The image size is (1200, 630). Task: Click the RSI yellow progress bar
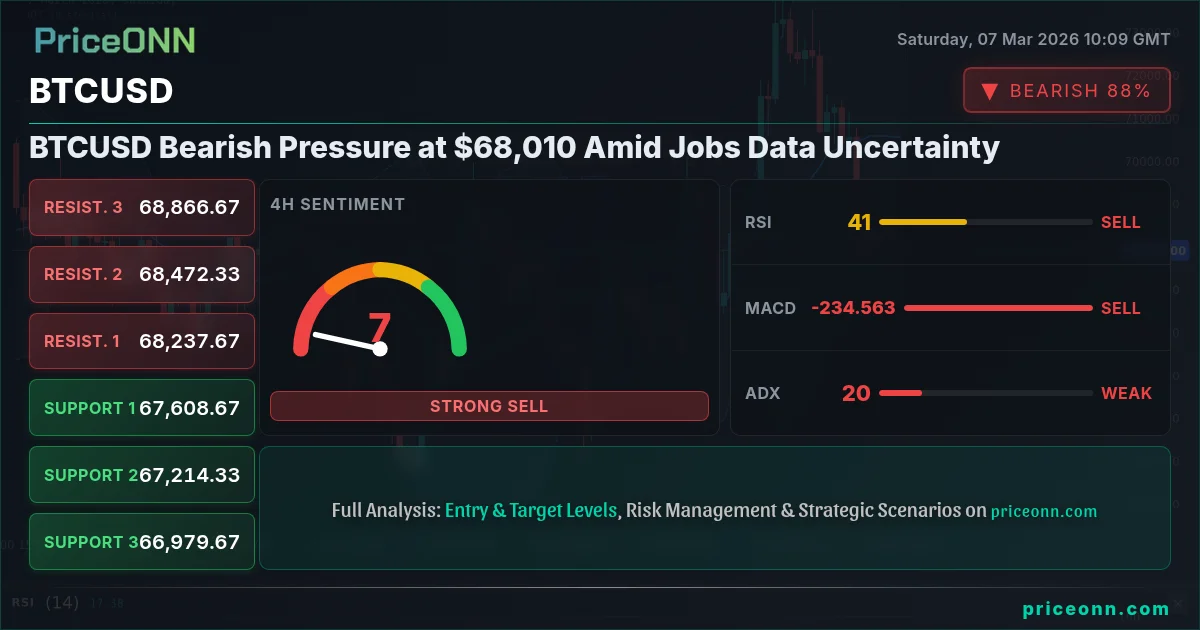point(923,222)
